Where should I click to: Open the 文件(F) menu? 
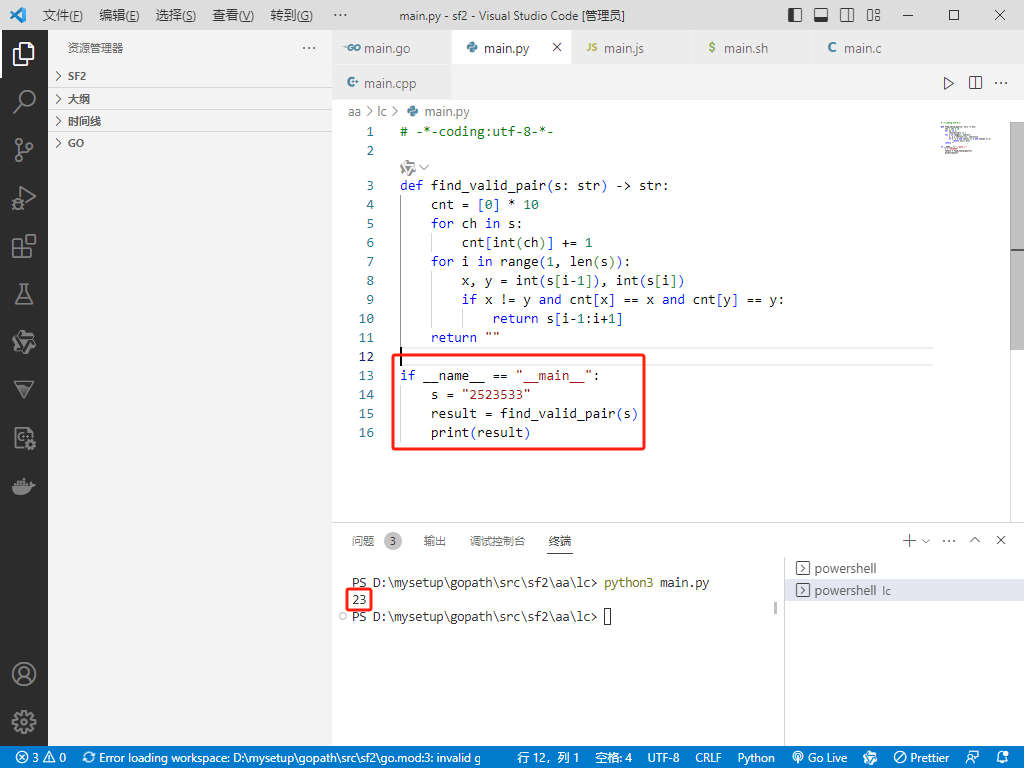tap(63, 16)
